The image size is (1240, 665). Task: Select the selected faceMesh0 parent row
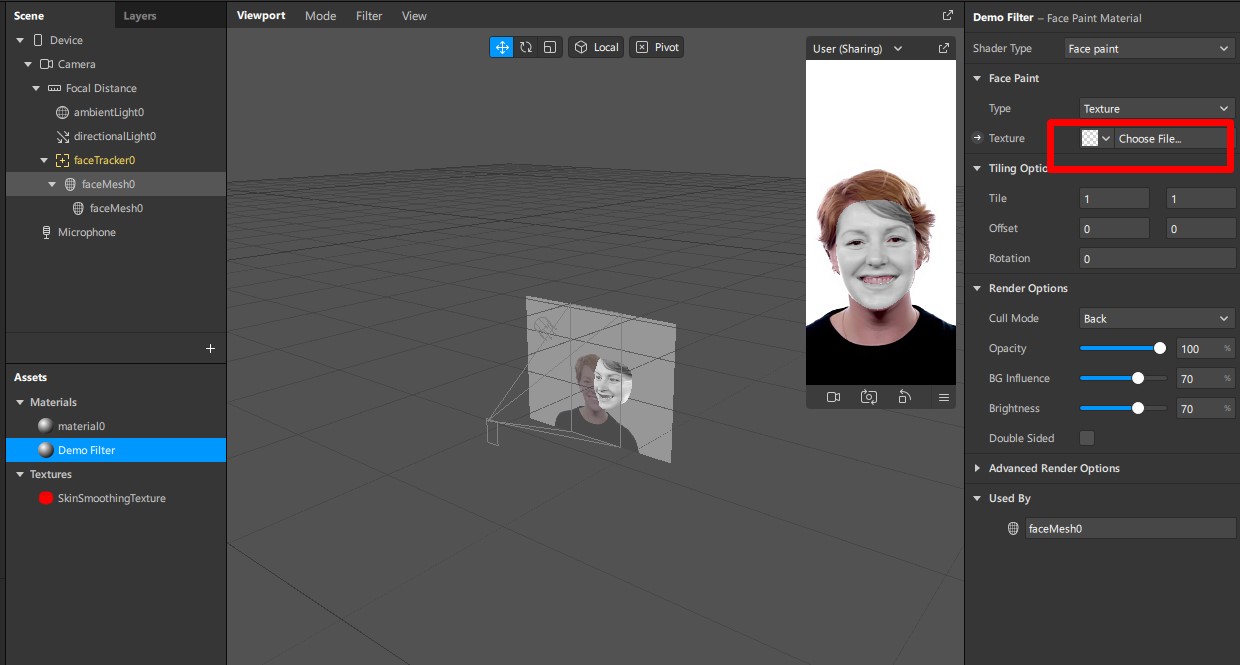coord(116,184)
